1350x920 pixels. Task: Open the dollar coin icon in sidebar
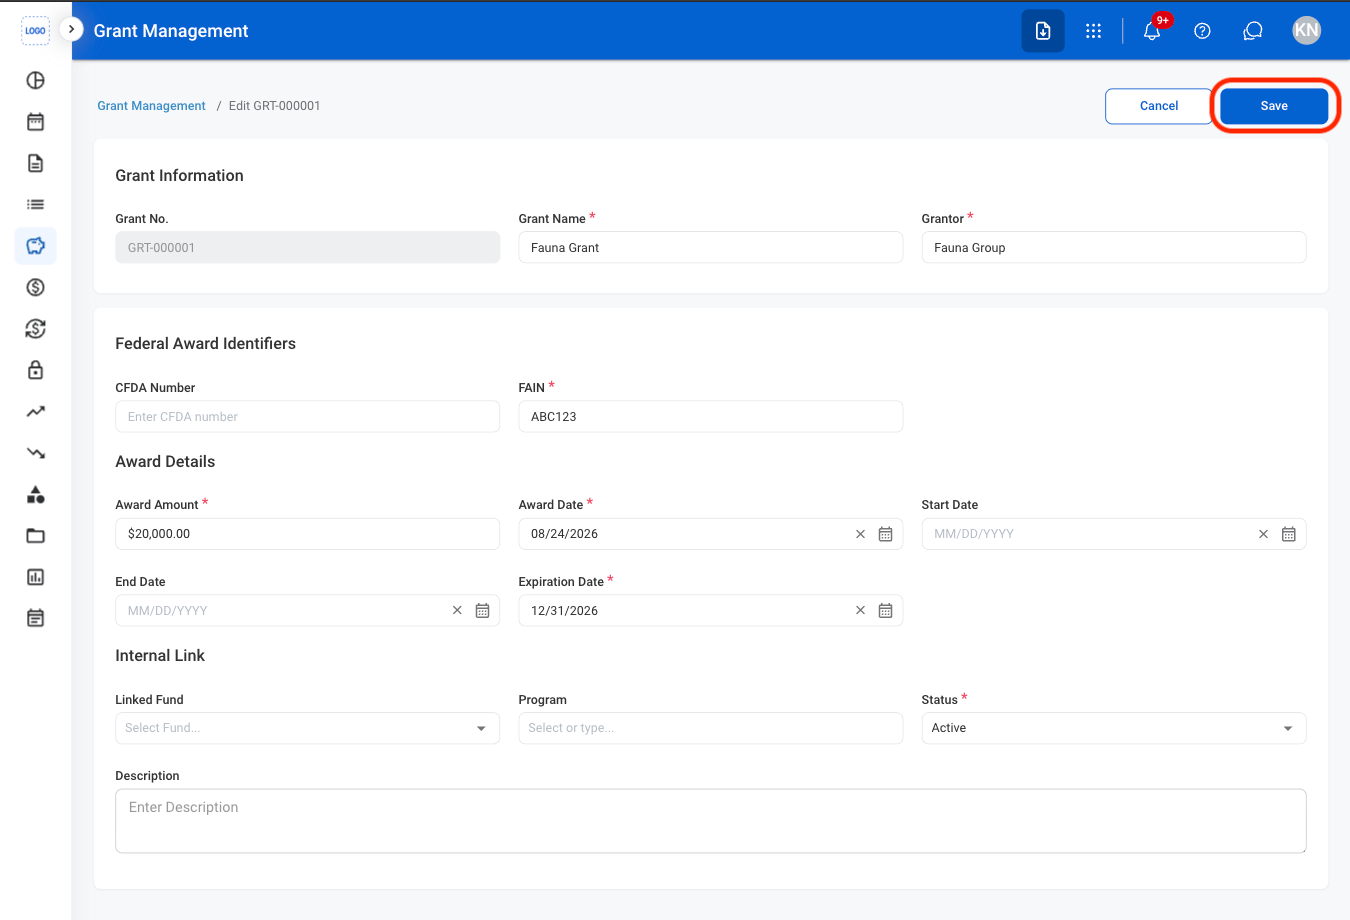click(x=35, y=288)
